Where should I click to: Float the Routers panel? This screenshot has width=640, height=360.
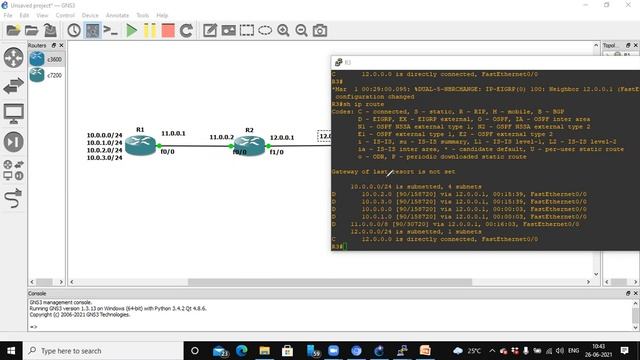tap(54, 45)
